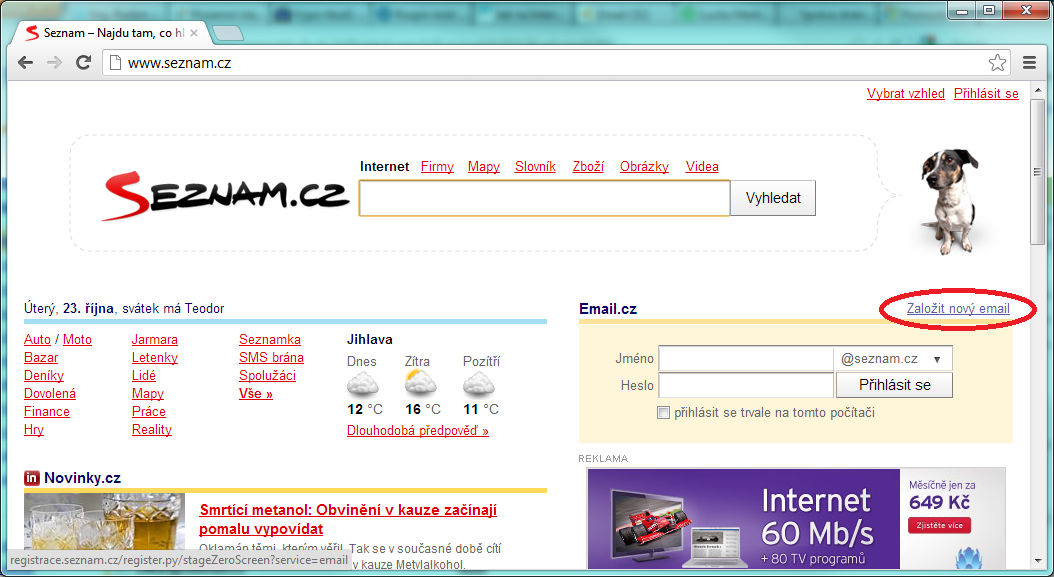Click the browser back arrow
This screenshot has height=577, width=1054.
pyautogui.click(x=26, y=63)
